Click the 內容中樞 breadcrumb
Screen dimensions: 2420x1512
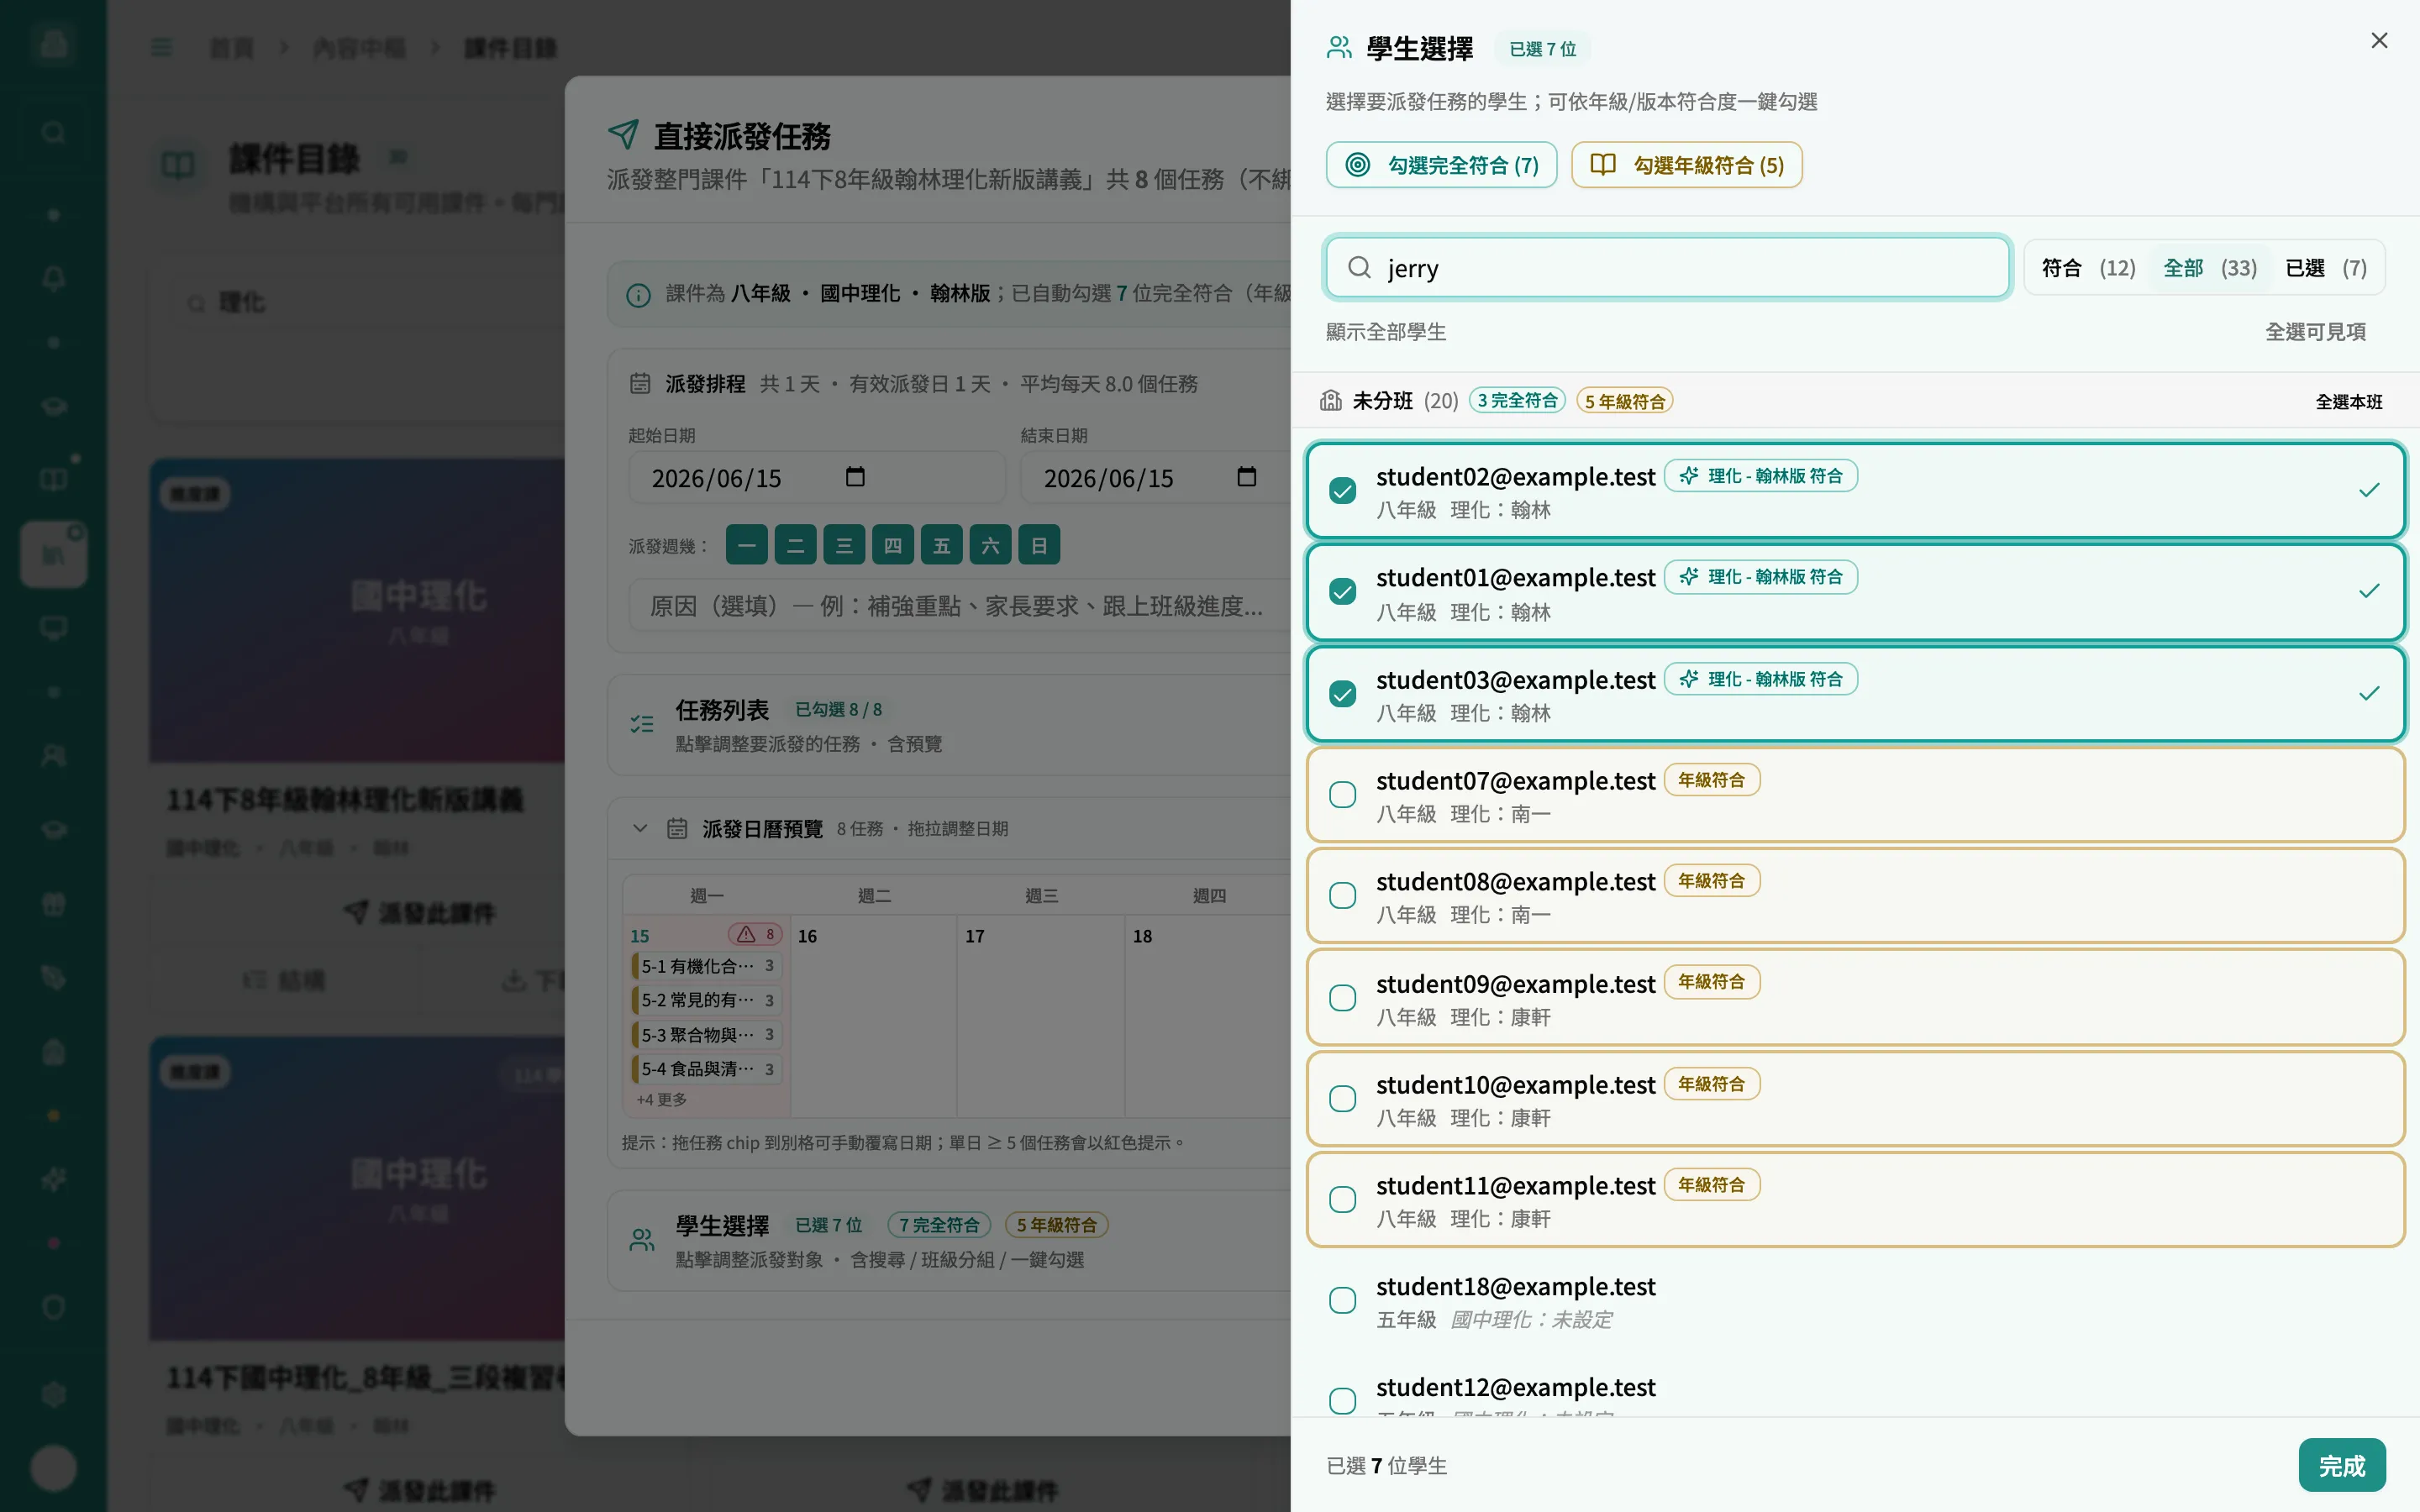[x=359, y=48]
